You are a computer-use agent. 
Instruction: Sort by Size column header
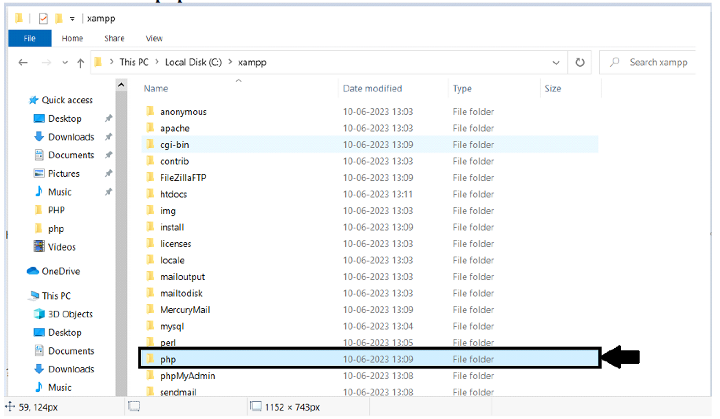[553, 89]
